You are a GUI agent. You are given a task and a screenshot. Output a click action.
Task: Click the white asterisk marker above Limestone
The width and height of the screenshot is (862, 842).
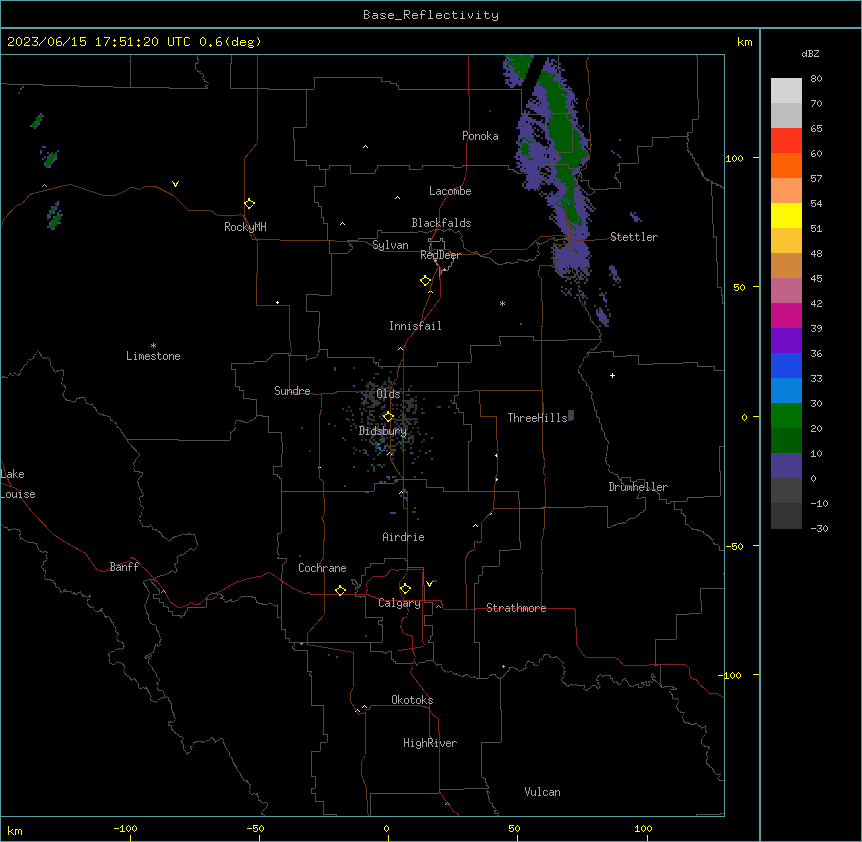[153, 346]
